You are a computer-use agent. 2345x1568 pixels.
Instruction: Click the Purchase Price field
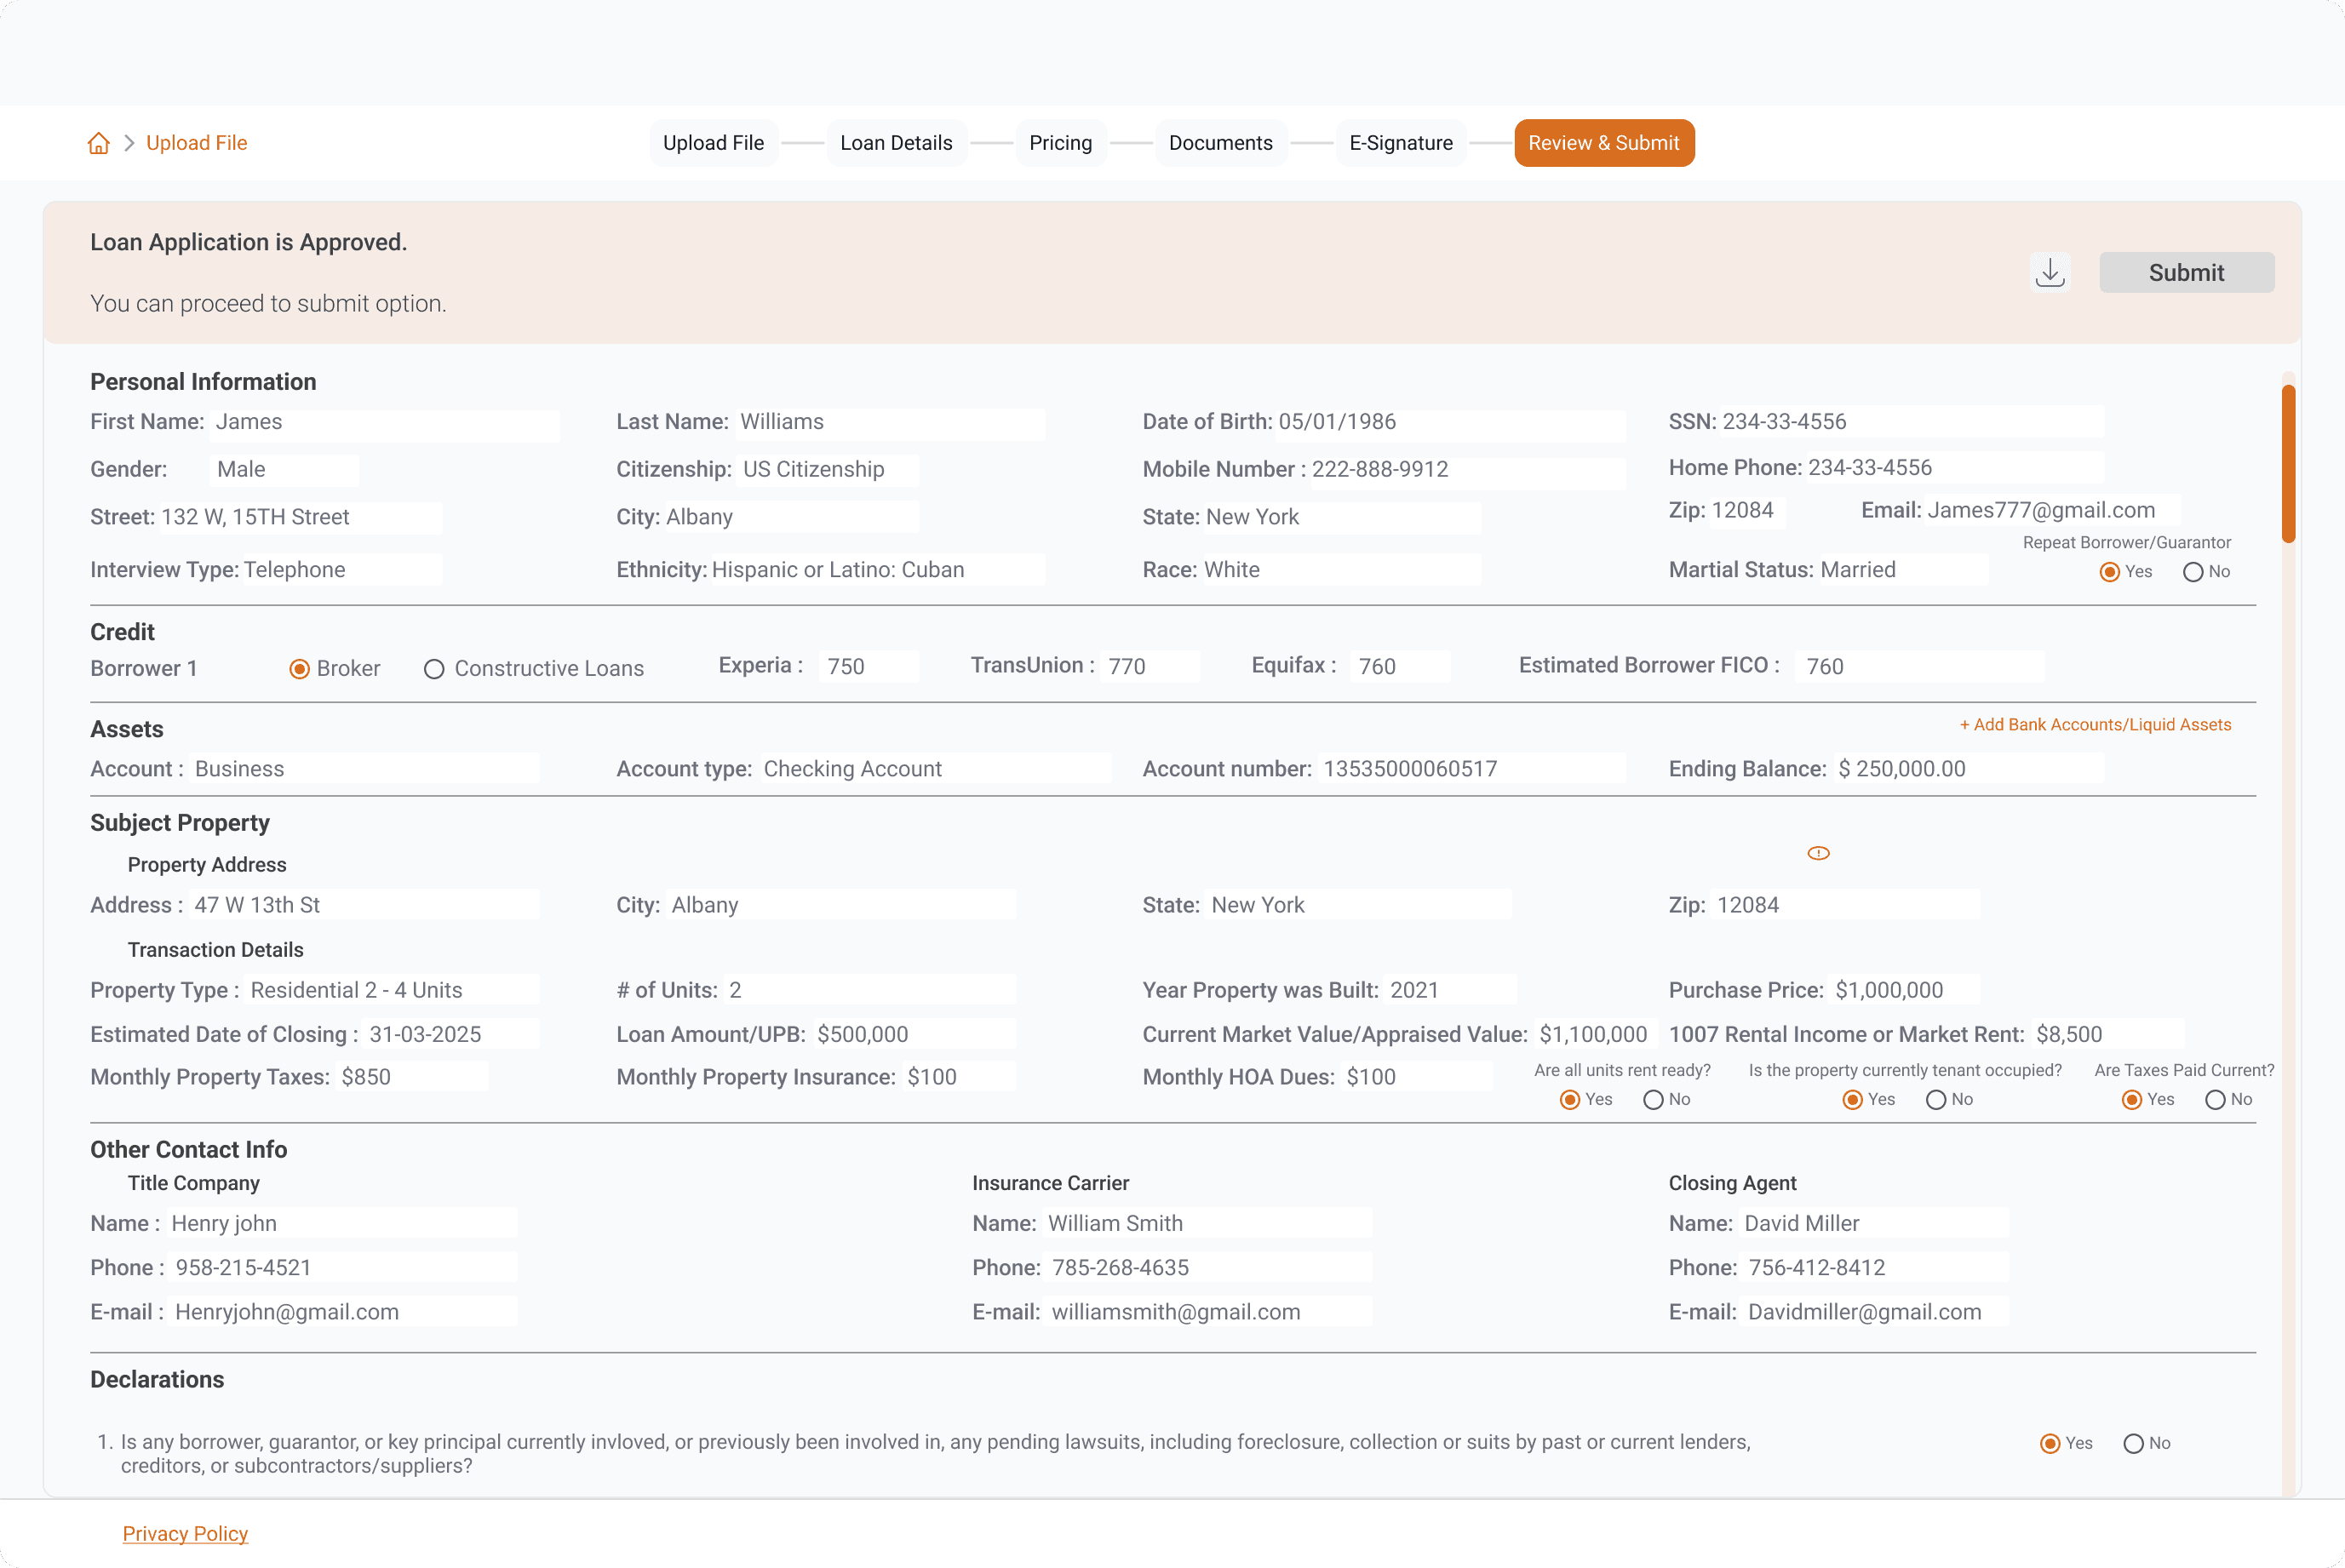coord(1904,990)
